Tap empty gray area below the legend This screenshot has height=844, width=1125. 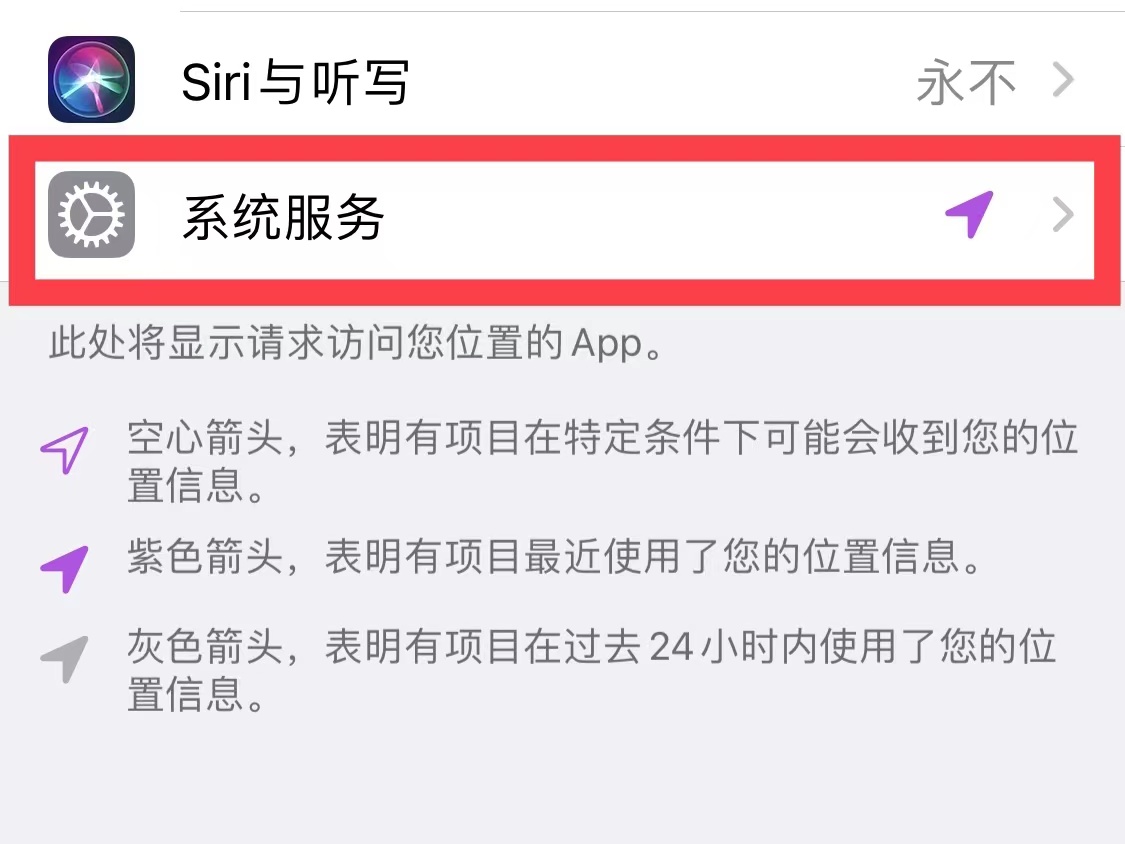(562, 782)
